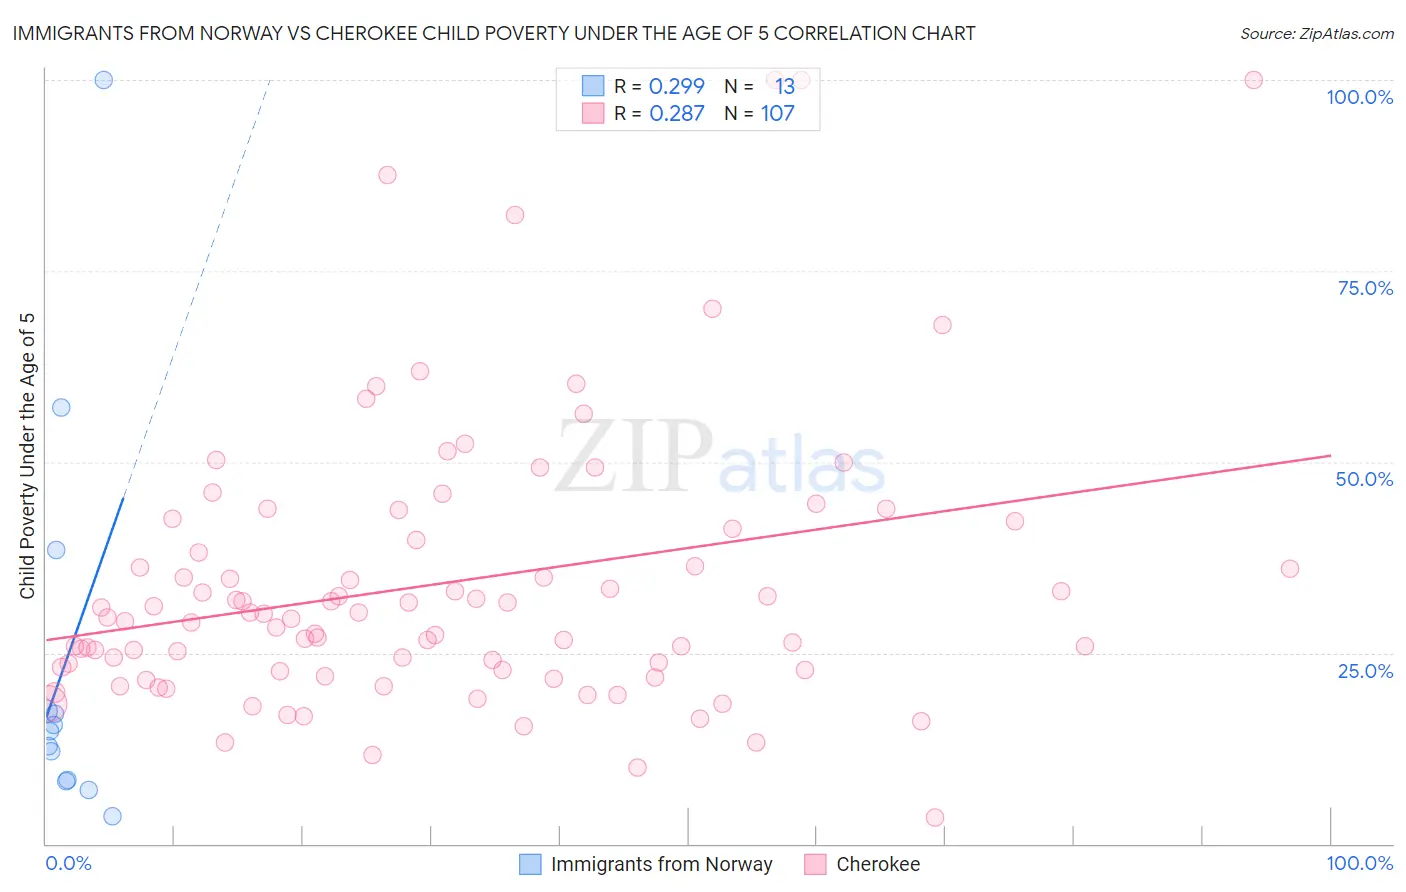The width and height of the screenshot is (1406, 892).
Task: Click the pink swatch beside R = 0.287
Action: 593,113
